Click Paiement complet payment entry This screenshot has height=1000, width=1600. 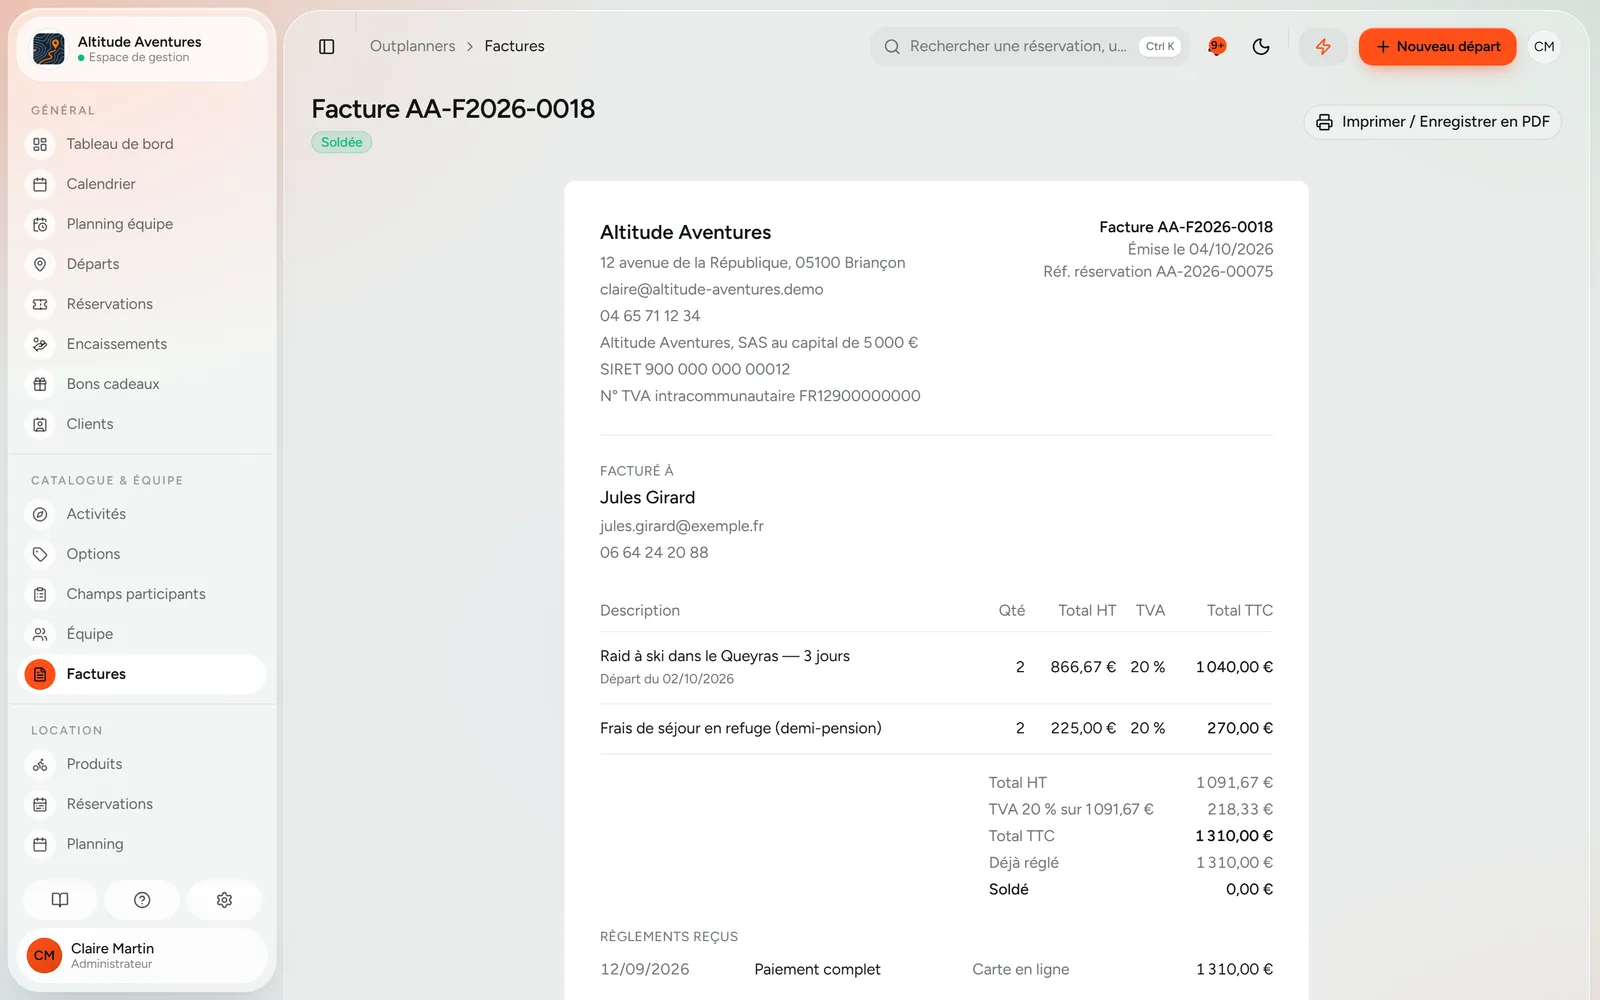pos(817,969)
